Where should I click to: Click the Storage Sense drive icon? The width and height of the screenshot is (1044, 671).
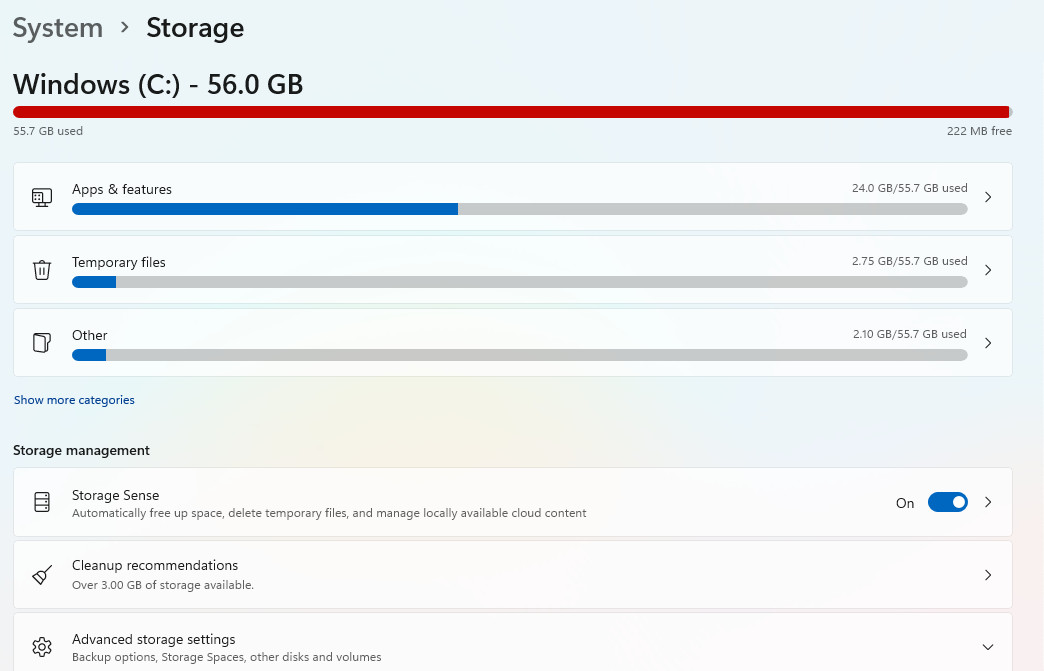[x=42, y=502]
